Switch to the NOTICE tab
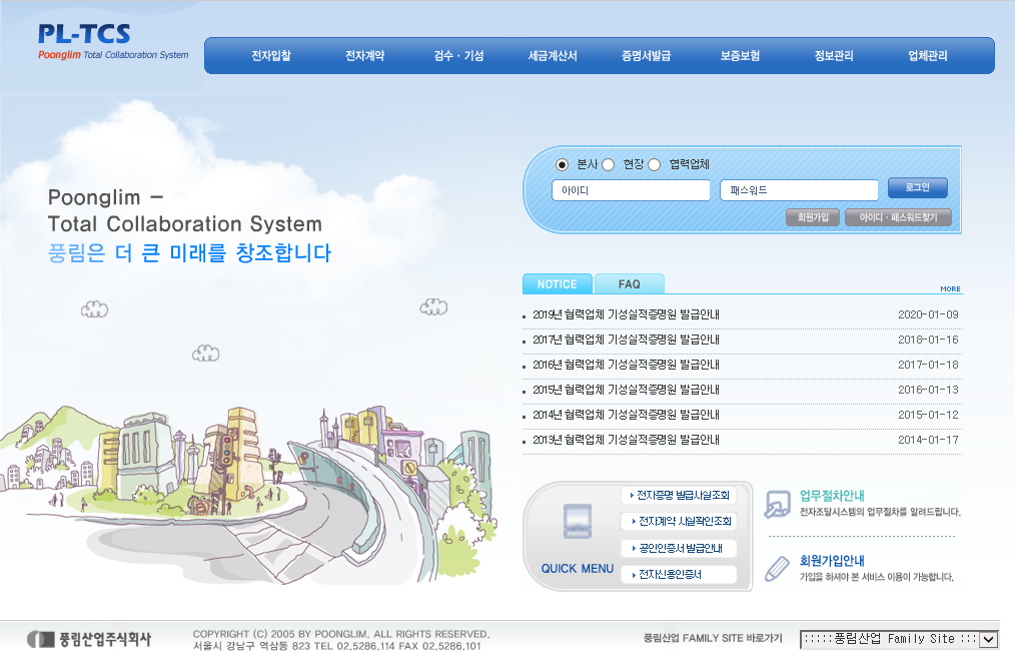Image resolution: width=1015 pixels, height=670 pixels. [x=557, y=284]
